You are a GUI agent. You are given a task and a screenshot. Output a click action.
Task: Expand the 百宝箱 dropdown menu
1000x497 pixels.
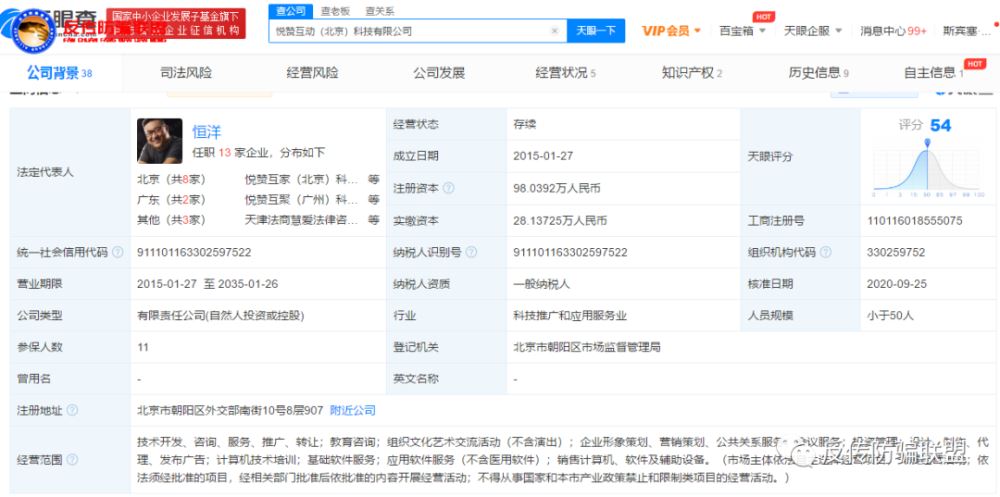(744, 31)
